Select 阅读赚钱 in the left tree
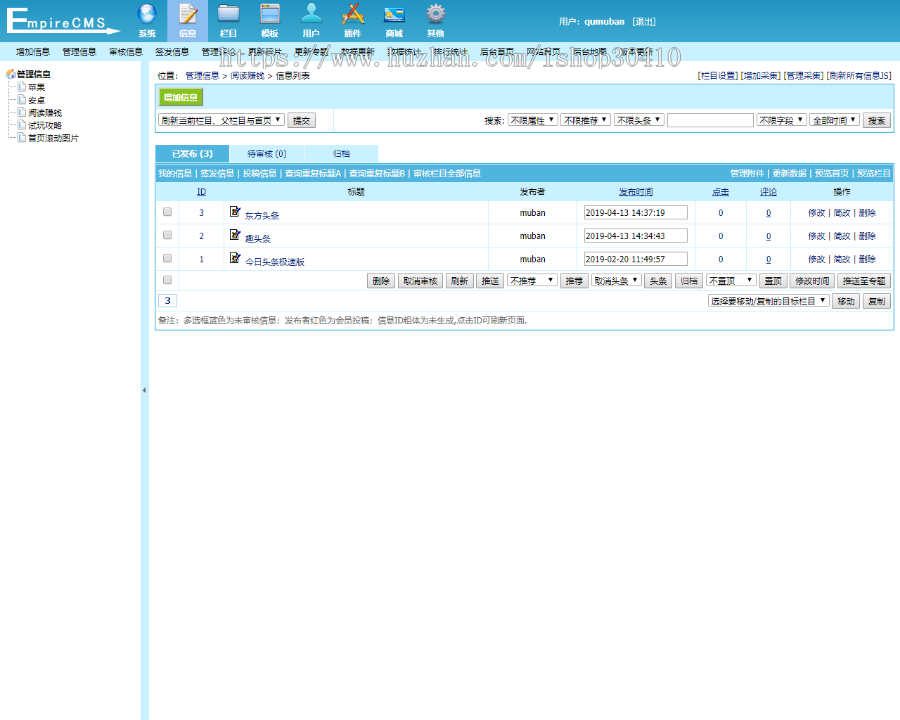Image resolution: width=900 pixels, height=720 pixels. pos(45,113)
